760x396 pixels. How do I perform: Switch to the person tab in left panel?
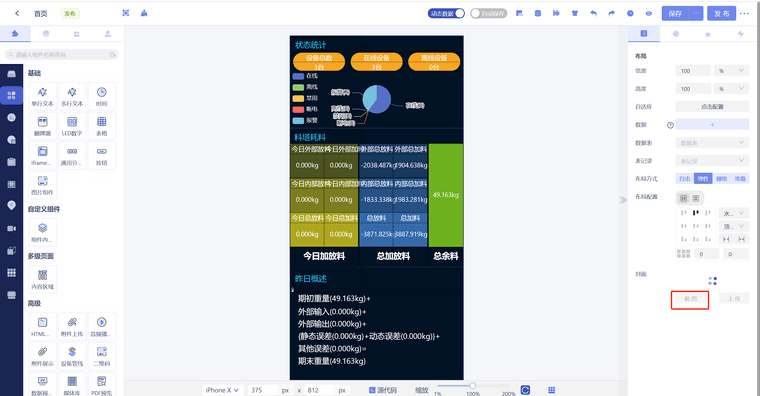[x=108, y=33]
